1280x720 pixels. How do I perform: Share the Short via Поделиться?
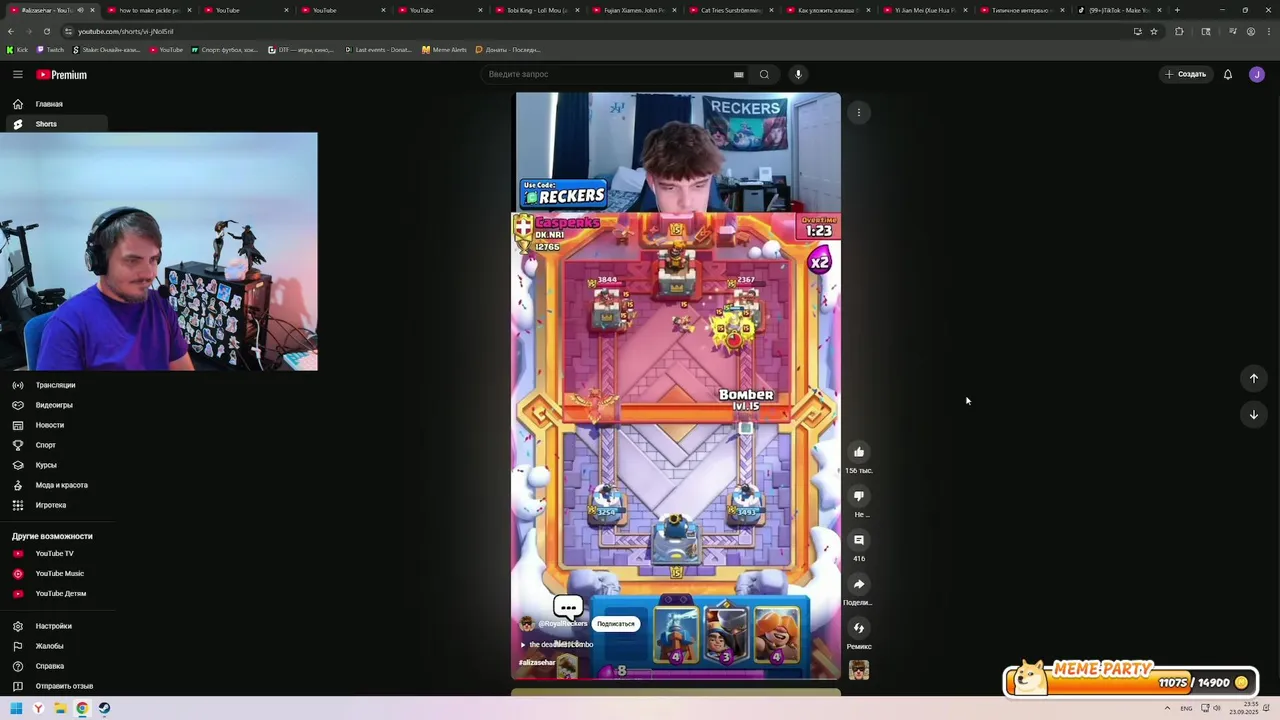pos(859,584)
